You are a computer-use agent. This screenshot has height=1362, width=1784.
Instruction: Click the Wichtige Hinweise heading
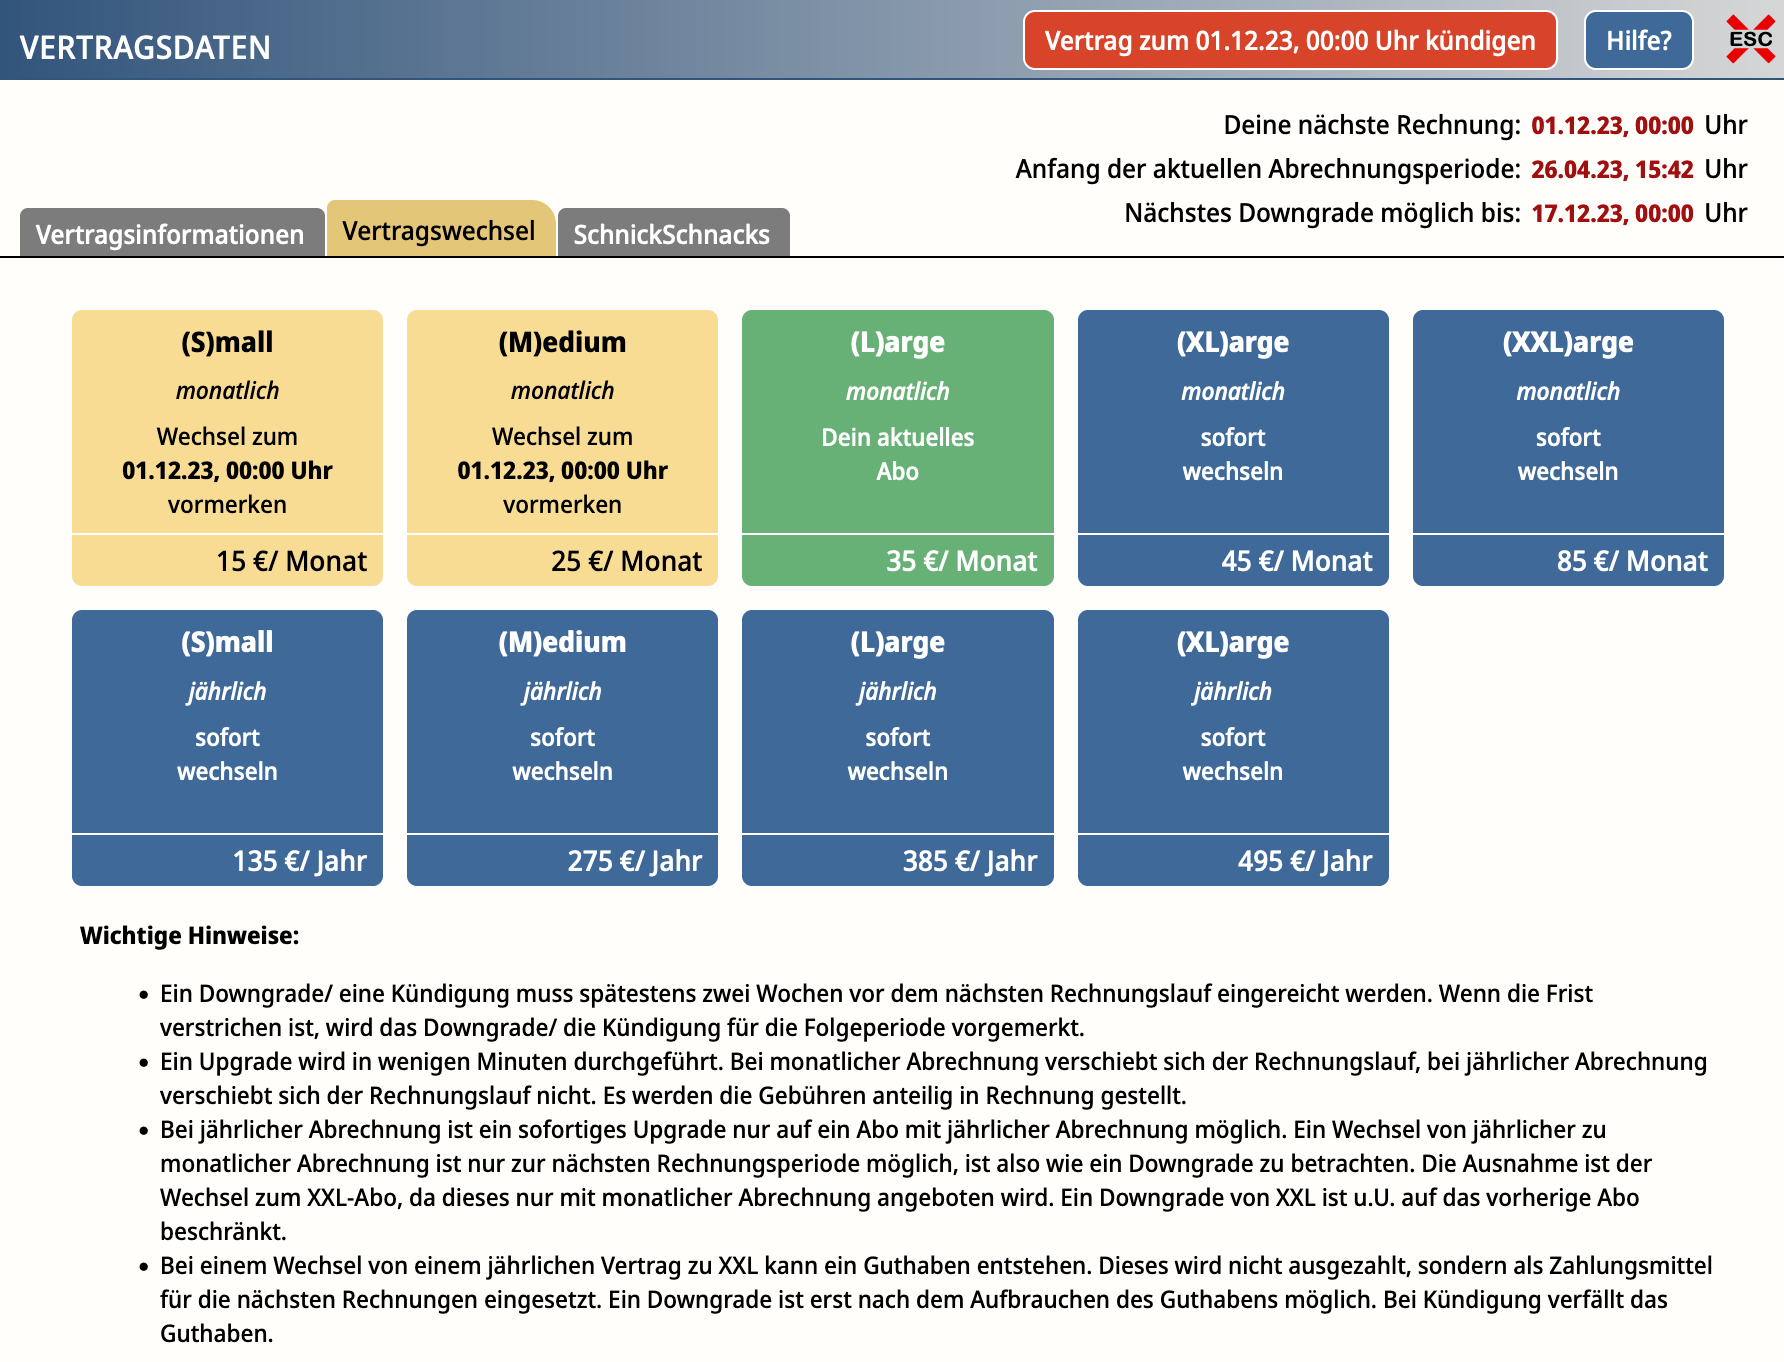pos(189,936)
